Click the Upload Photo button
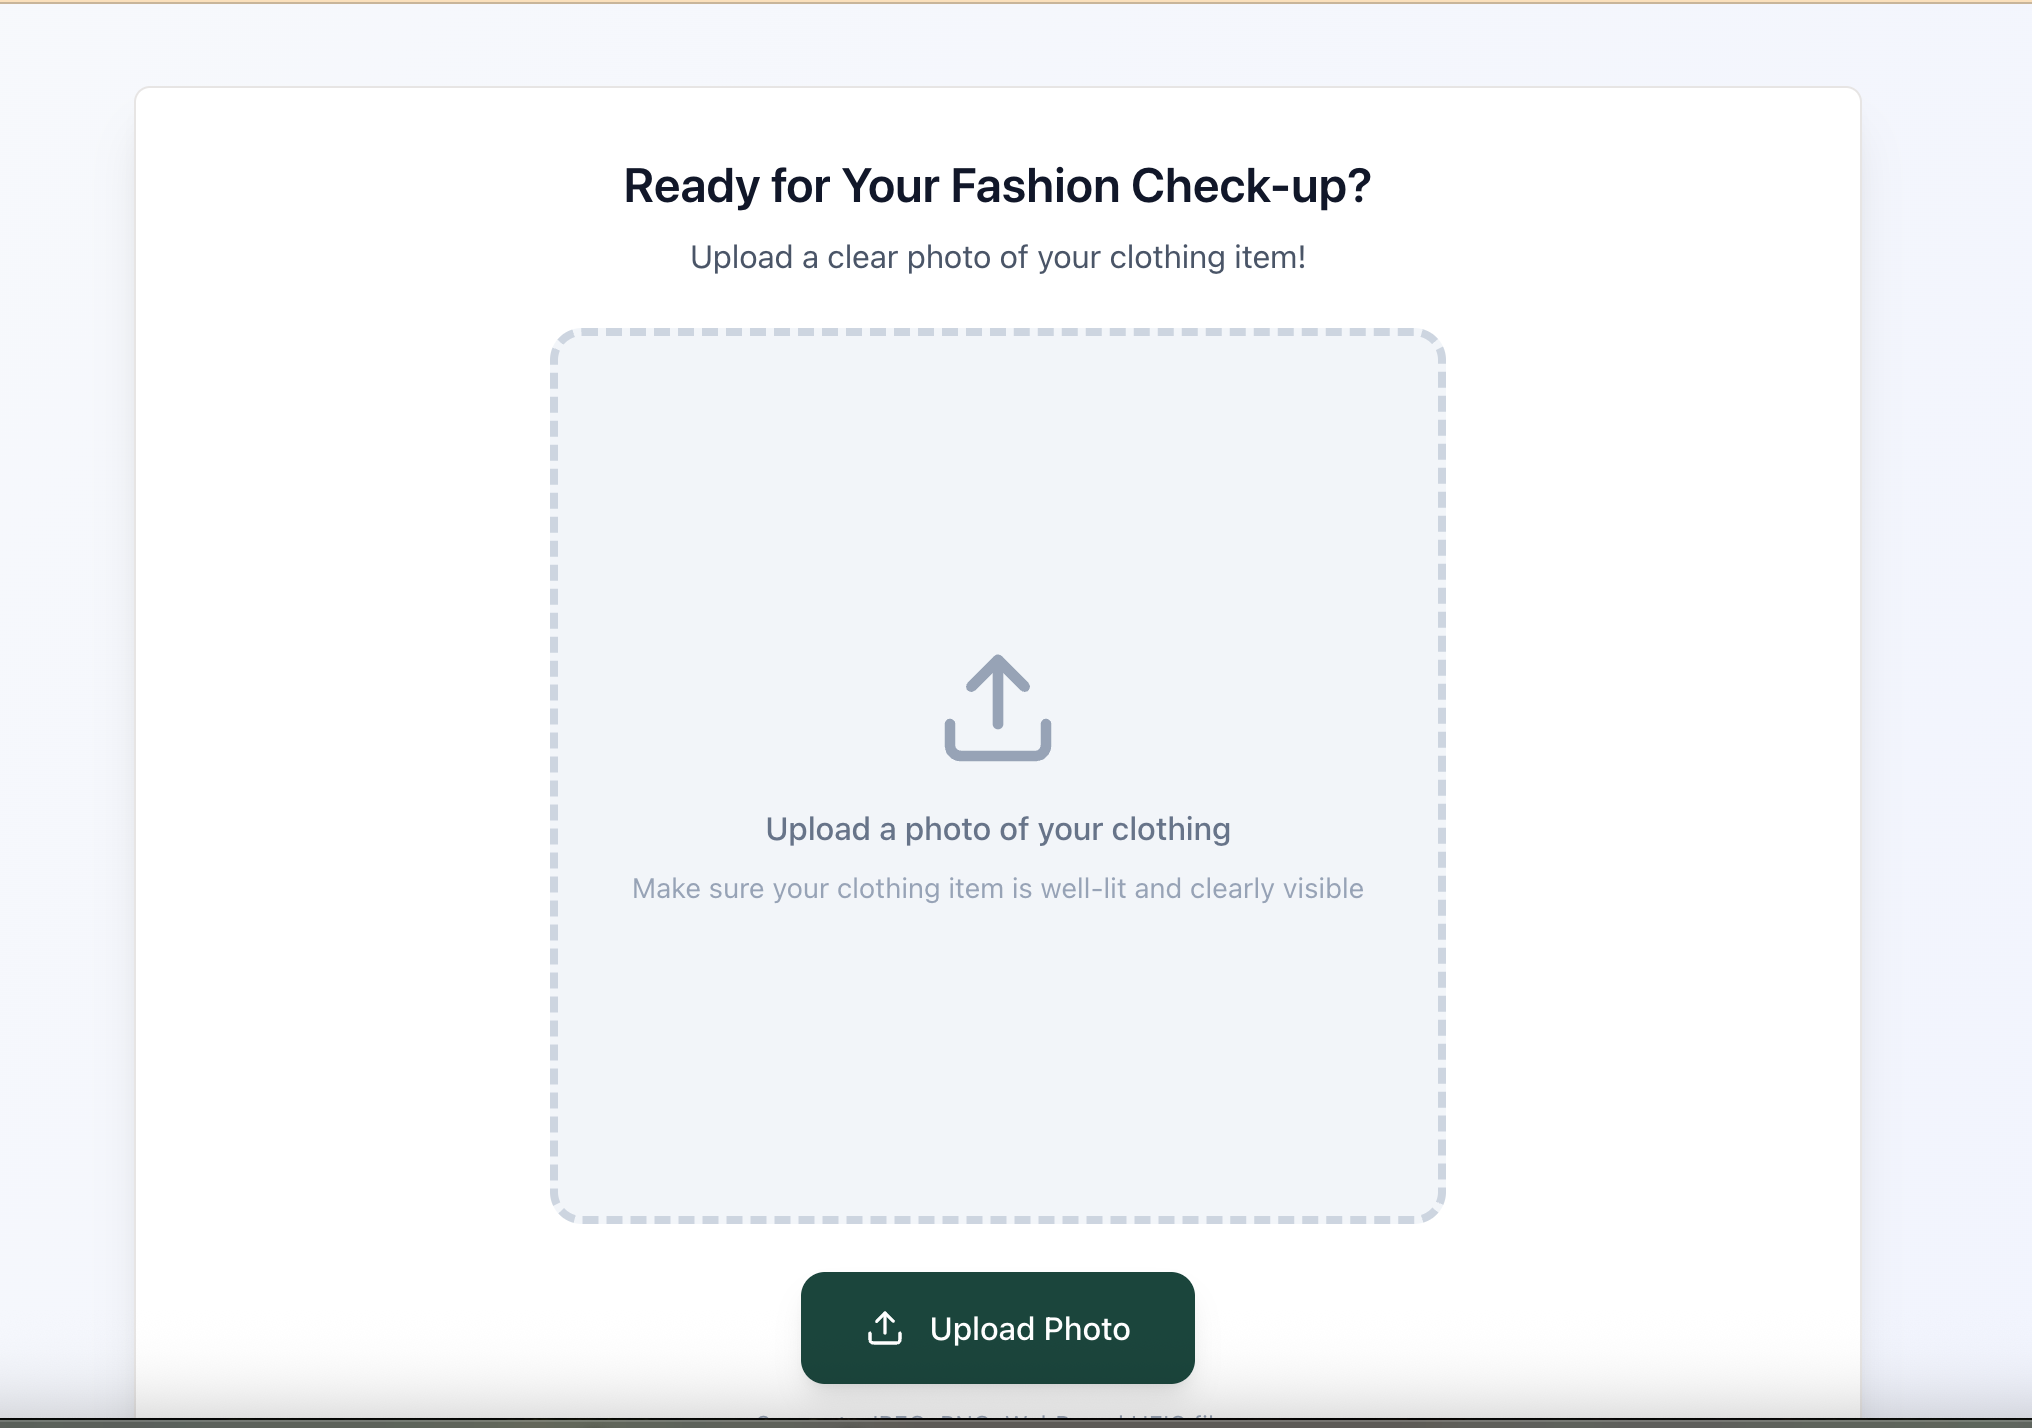The image size is (2032, 1428). (997, 1328)
